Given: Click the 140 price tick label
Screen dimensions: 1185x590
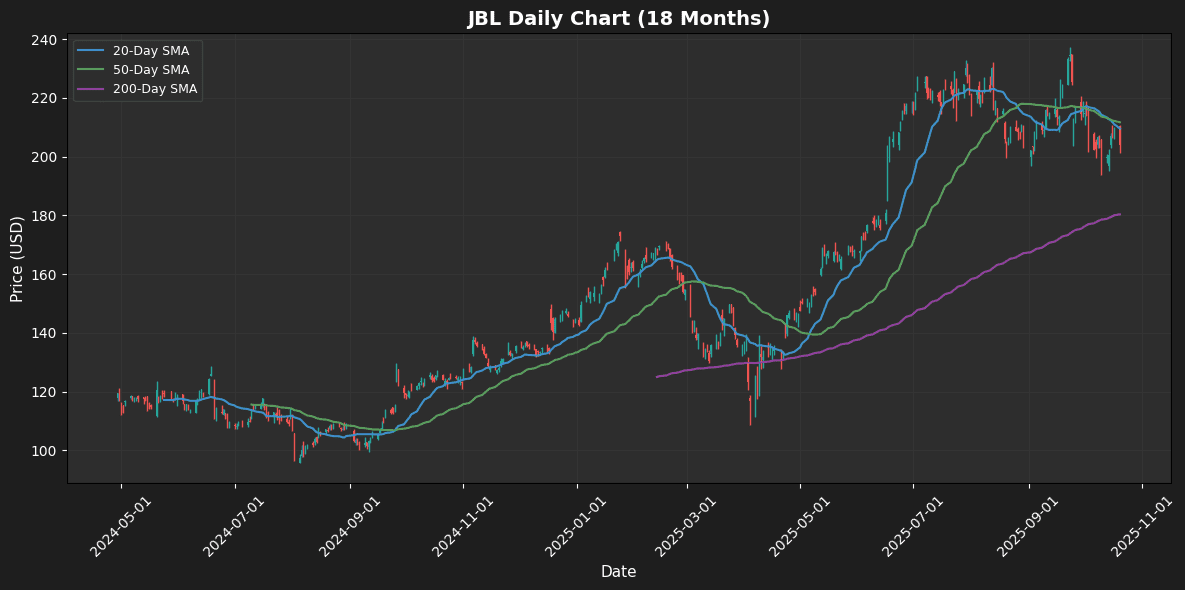Looking at the screenshot, I should pyautogui.click(x=48, y=334).
